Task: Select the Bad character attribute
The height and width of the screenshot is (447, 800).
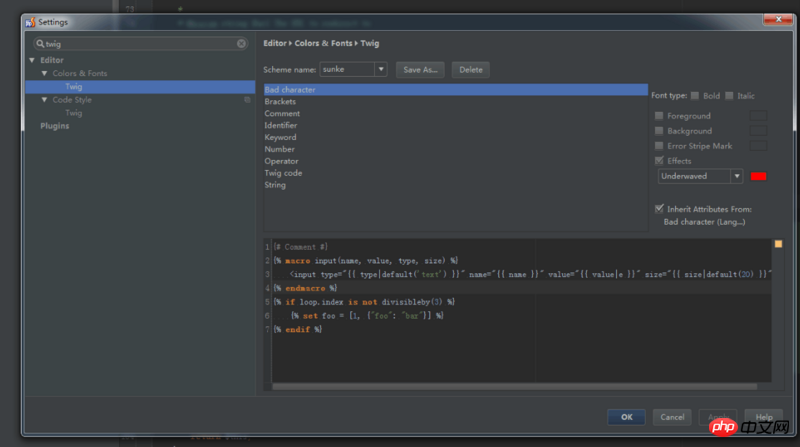Action: coord(456,90)
